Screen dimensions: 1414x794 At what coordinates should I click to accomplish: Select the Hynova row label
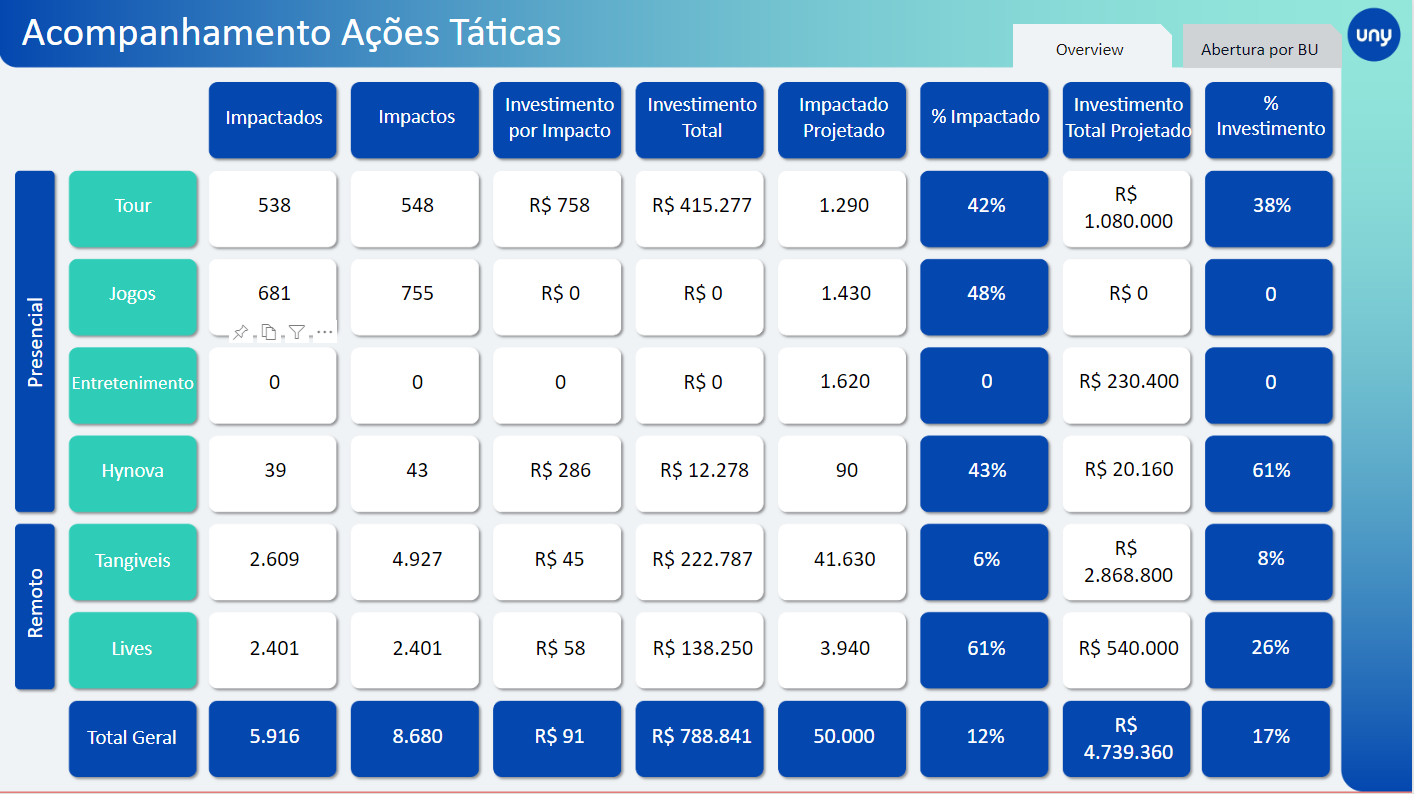[x=133, y=472]
